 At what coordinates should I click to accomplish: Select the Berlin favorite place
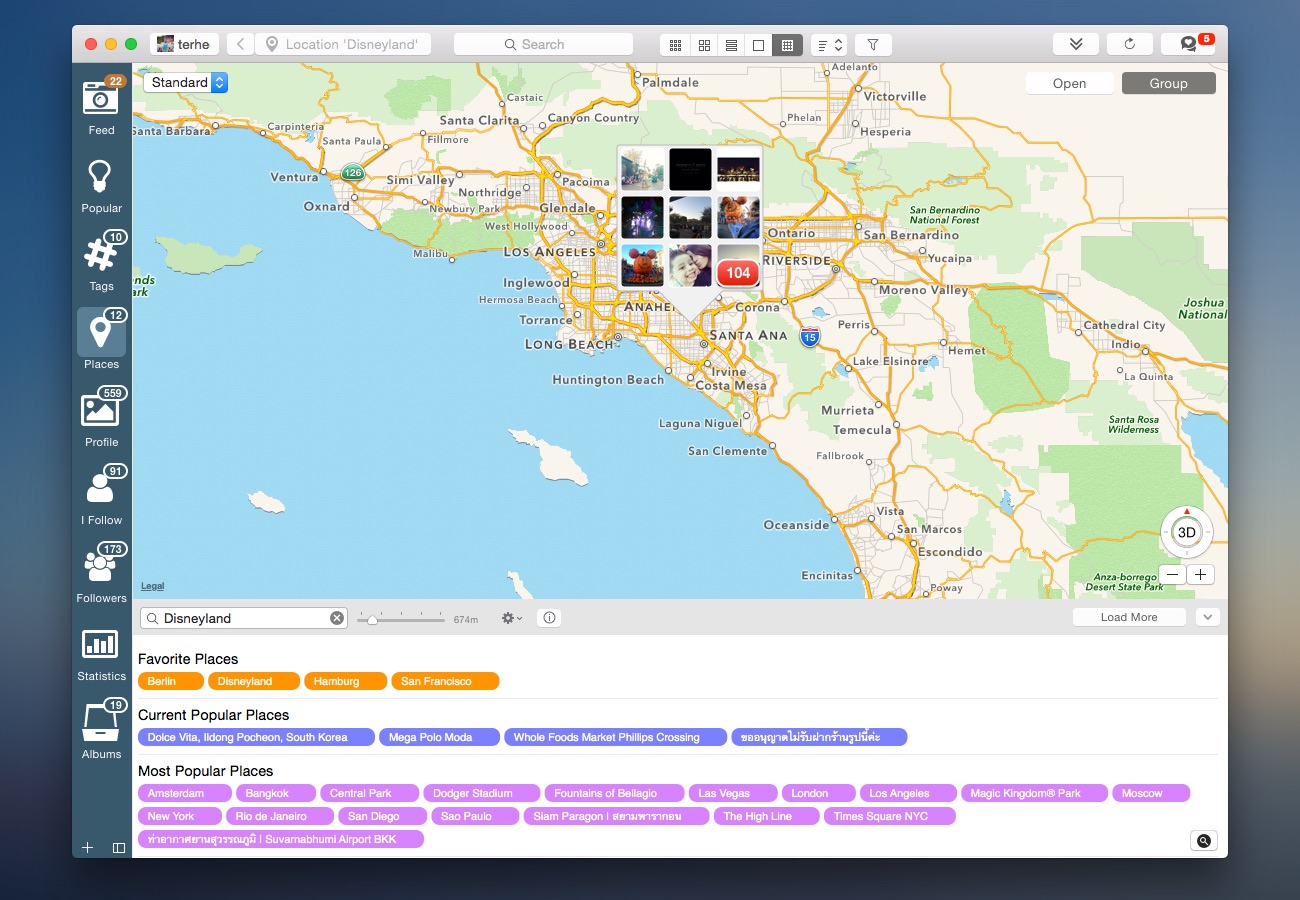point(170,681)
